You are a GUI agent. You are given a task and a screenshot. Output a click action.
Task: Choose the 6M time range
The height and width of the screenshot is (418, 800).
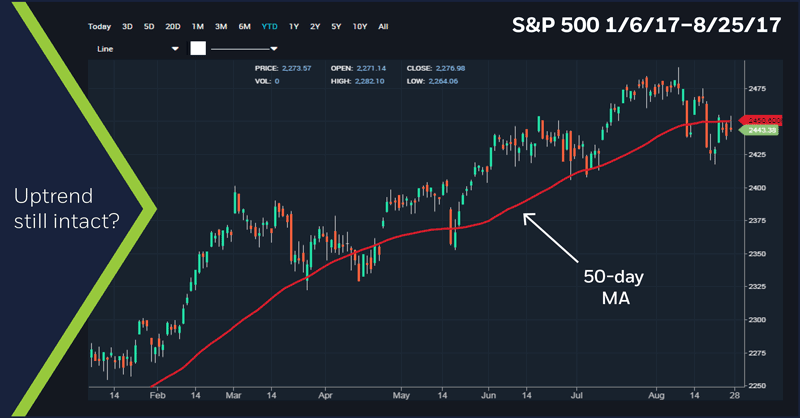(x=246, y=26)
